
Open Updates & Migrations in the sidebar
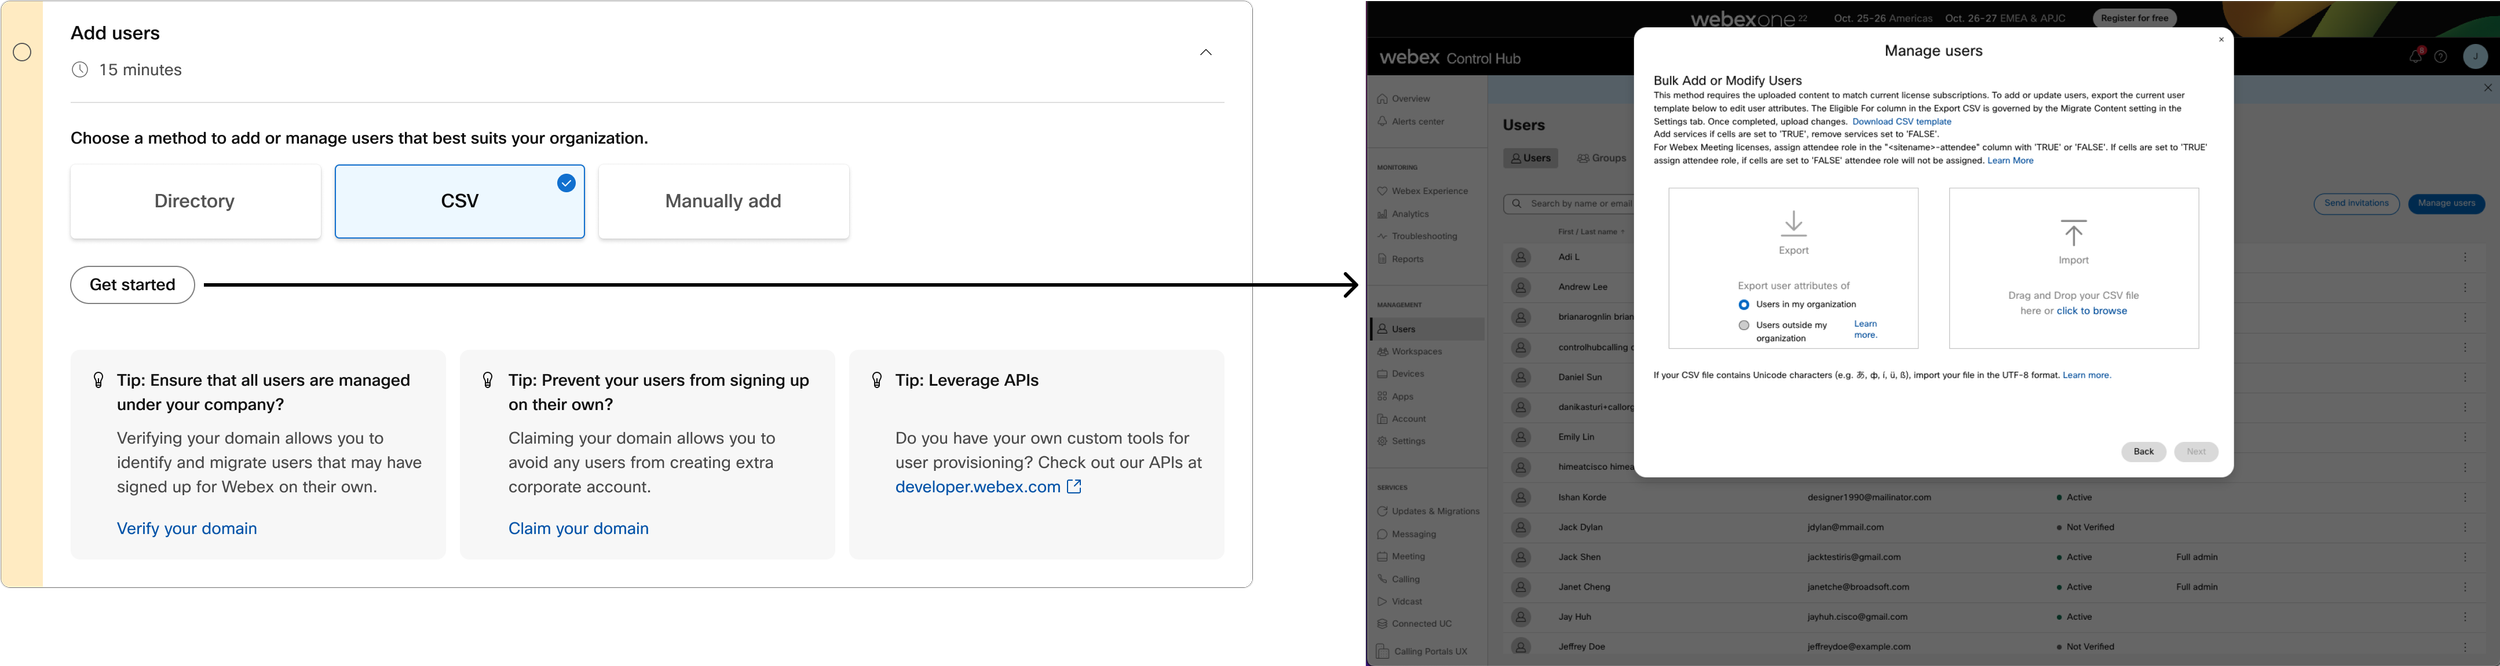coord(1427,511)
